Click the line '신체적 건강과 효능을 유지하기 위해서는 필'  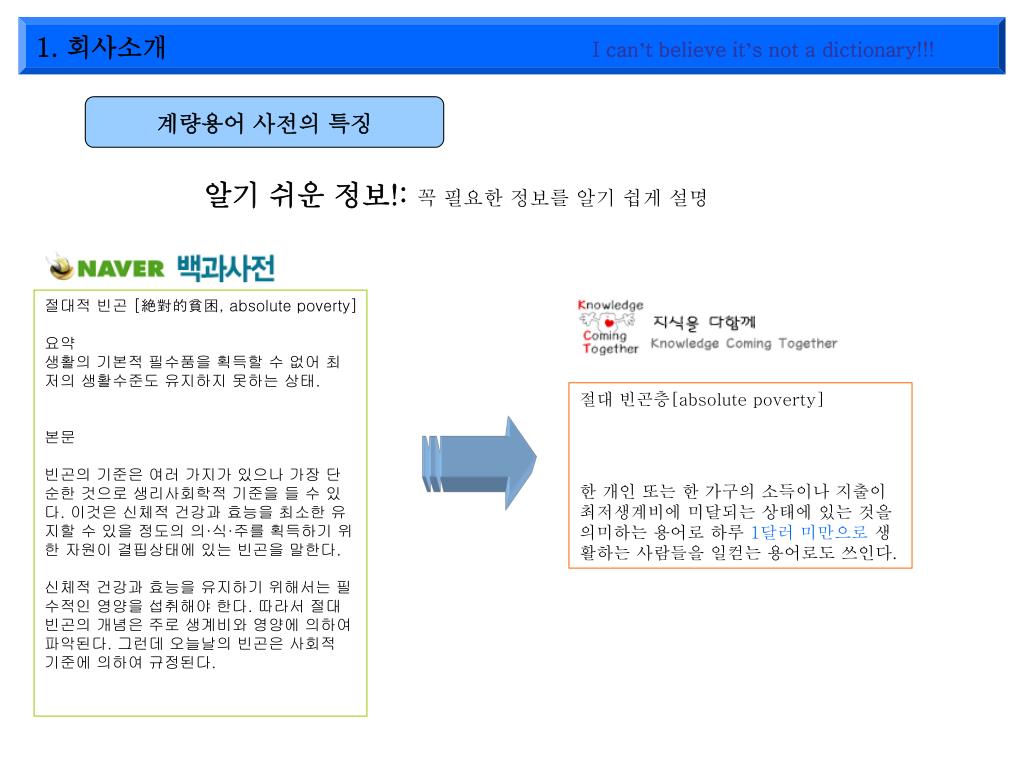click(x=197, y=587)
